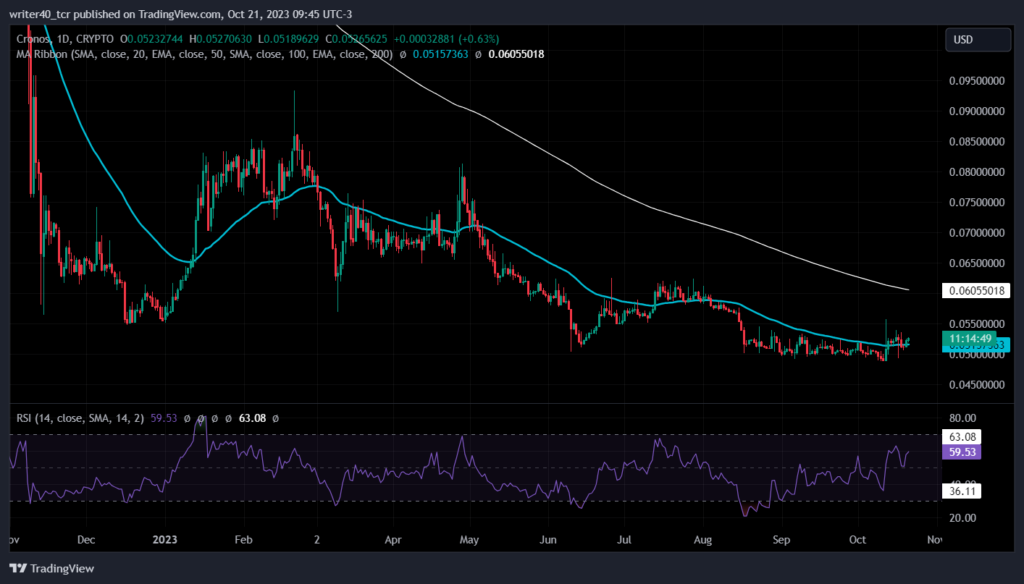
Task: Click the Sep label on time axis
Action: tap(781, 540)
